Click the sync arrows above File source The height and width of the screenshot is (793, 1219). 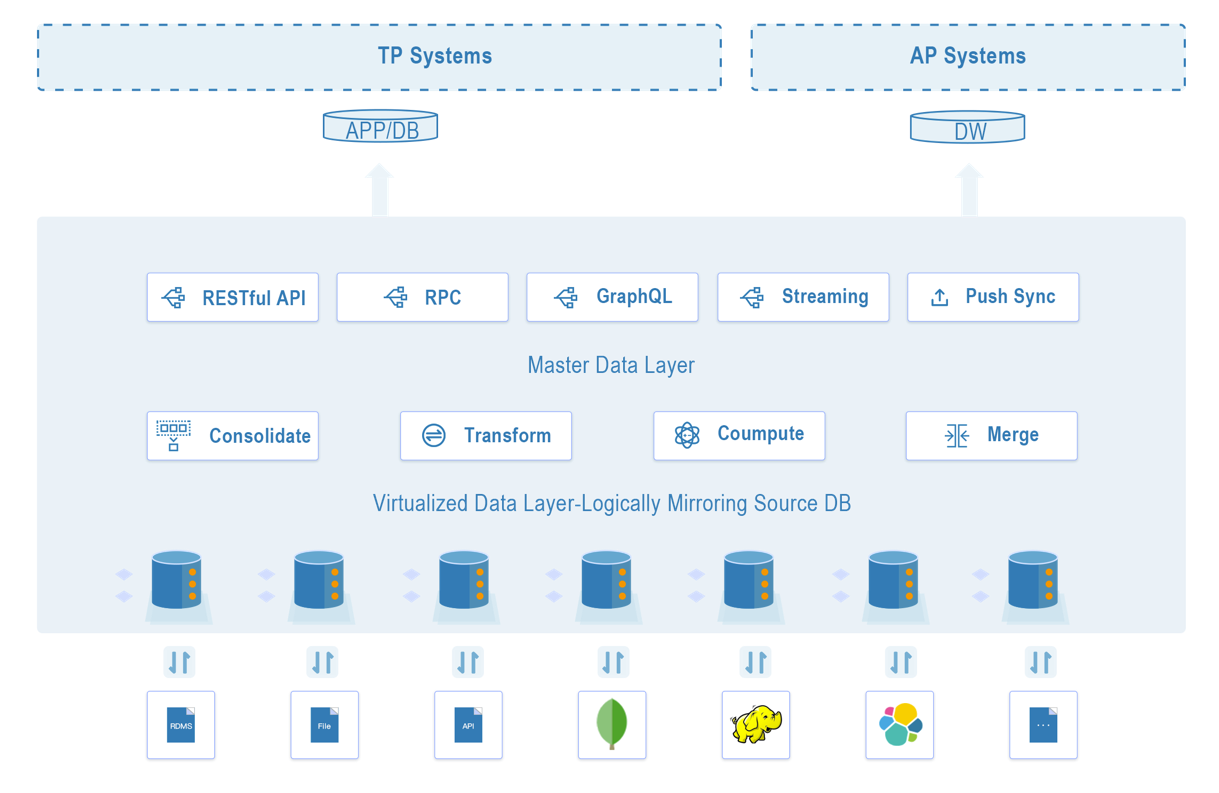(323, 662)
